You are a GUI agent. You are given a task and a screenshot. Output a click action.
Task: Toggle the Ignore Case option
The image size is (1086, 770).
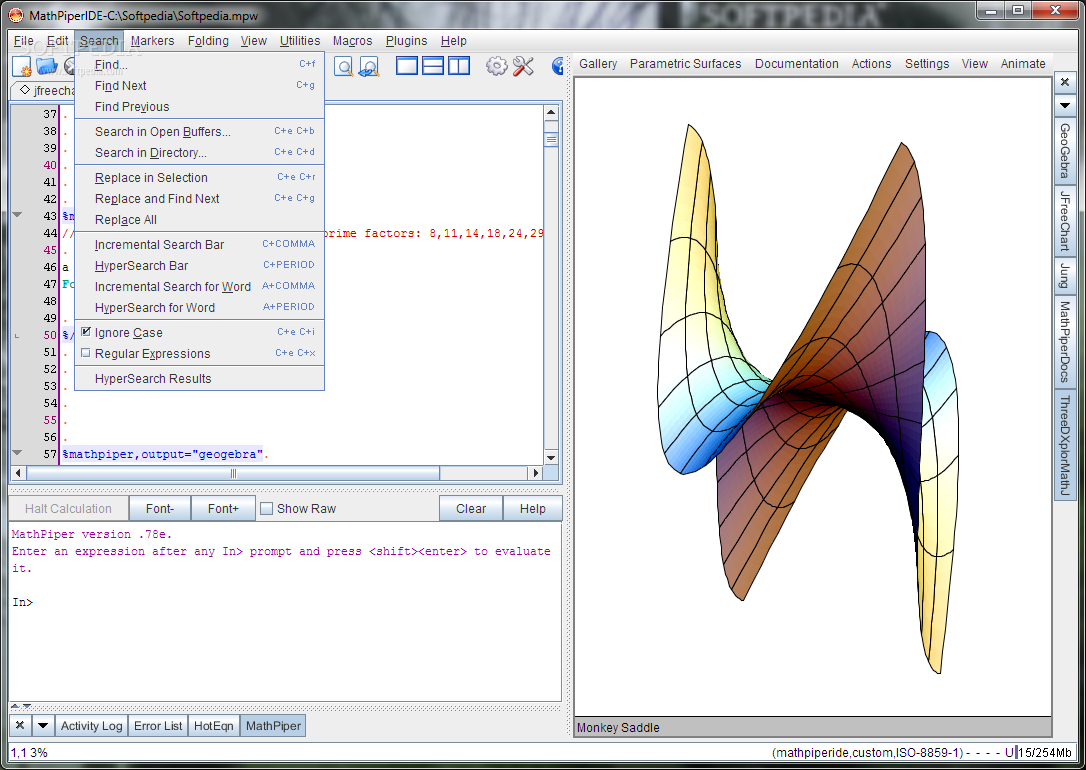(x=199, y=332)
